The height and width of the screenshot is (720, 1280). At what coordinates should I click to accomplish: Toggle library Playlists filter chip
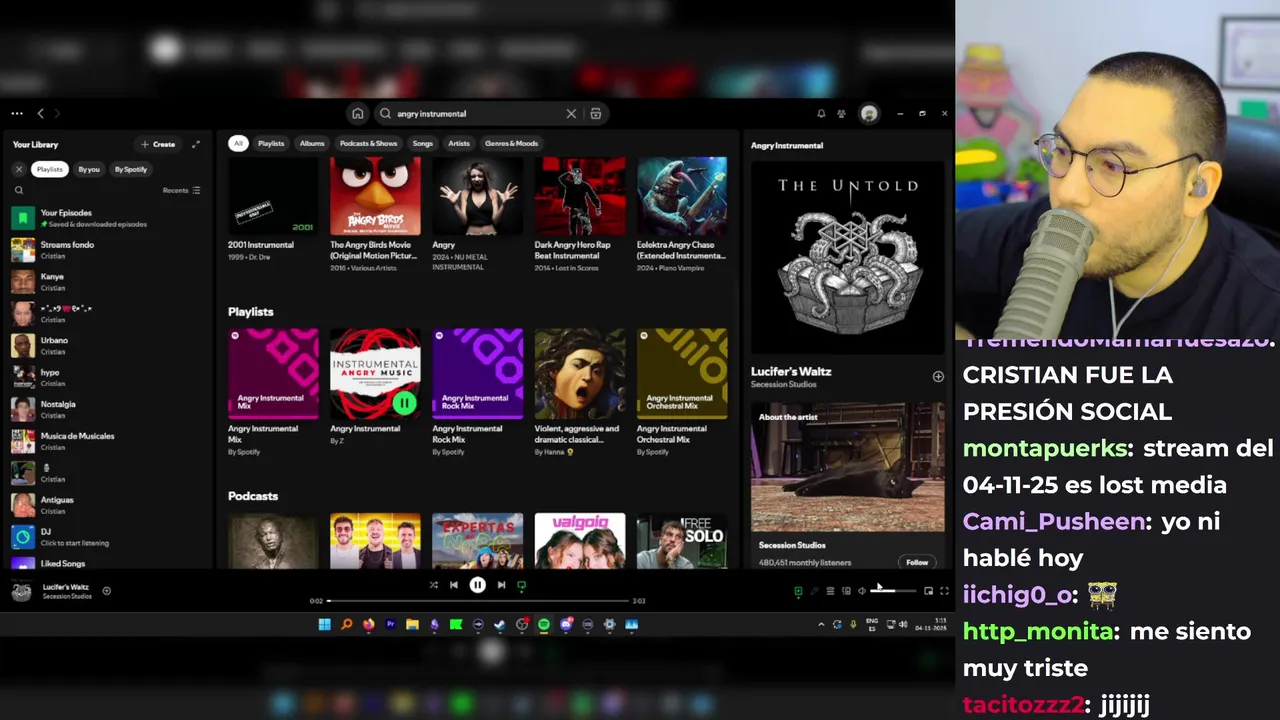(49, 169)
